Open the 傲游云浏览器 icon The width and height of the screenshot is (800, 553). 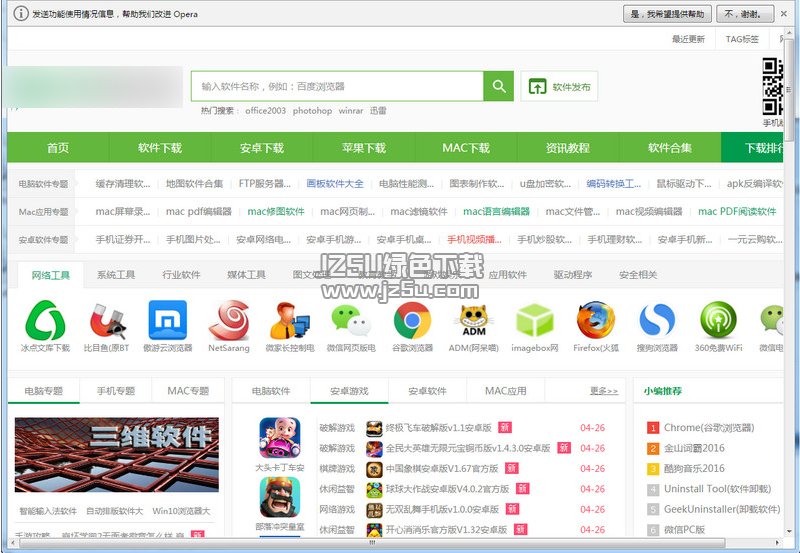[167, 320]
